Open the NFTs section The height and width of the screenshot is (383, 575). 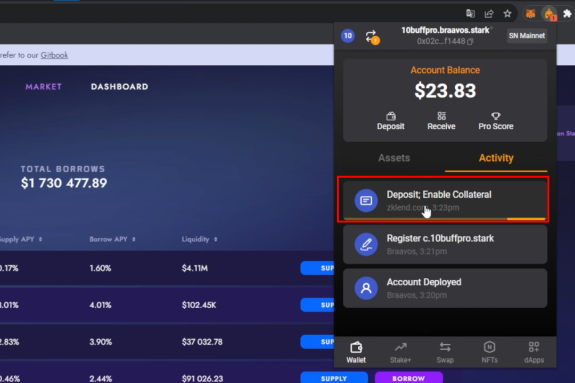coord(490,353)
